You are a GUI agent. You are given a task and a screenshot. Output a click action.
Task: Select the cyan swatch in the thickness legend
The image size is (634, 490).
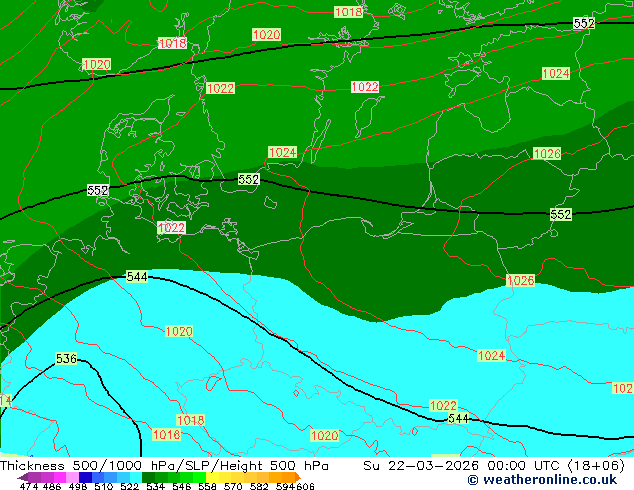[136, 477]
